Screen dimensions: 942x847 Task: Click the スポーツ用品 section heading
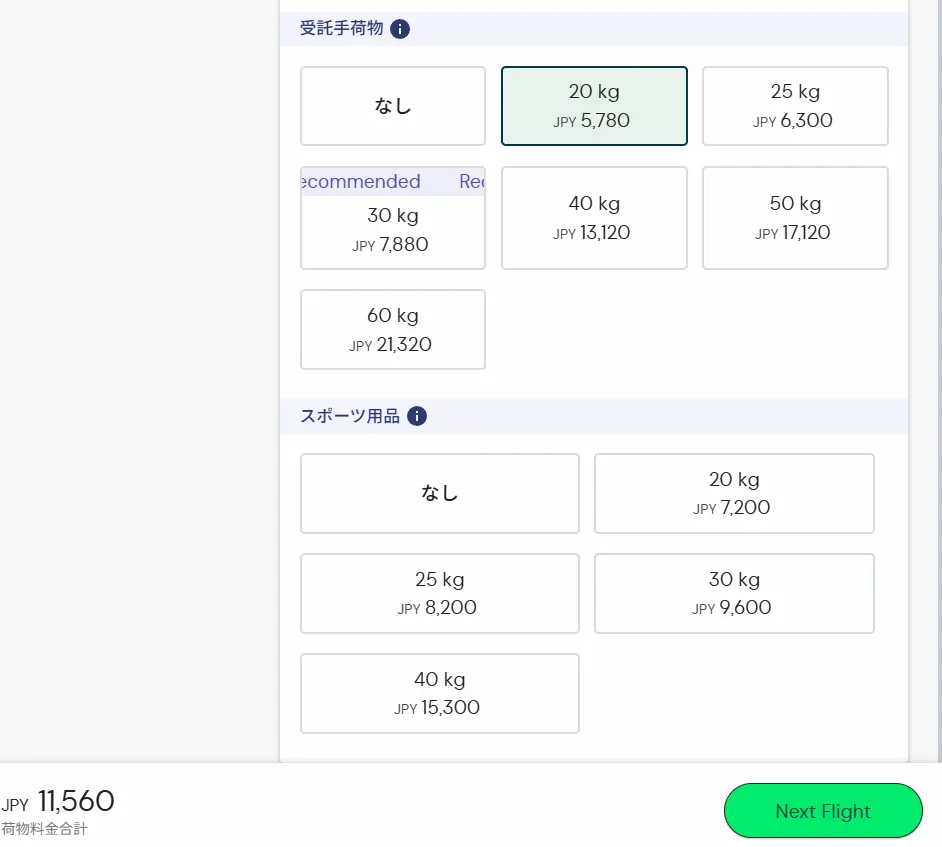point(350,416)
